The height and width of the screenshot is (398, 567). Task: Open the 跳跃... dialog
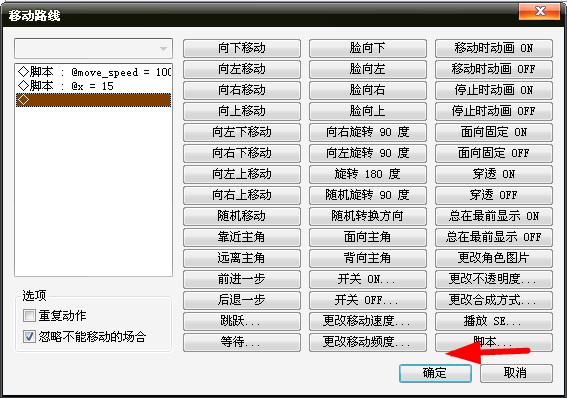[242, 321]
